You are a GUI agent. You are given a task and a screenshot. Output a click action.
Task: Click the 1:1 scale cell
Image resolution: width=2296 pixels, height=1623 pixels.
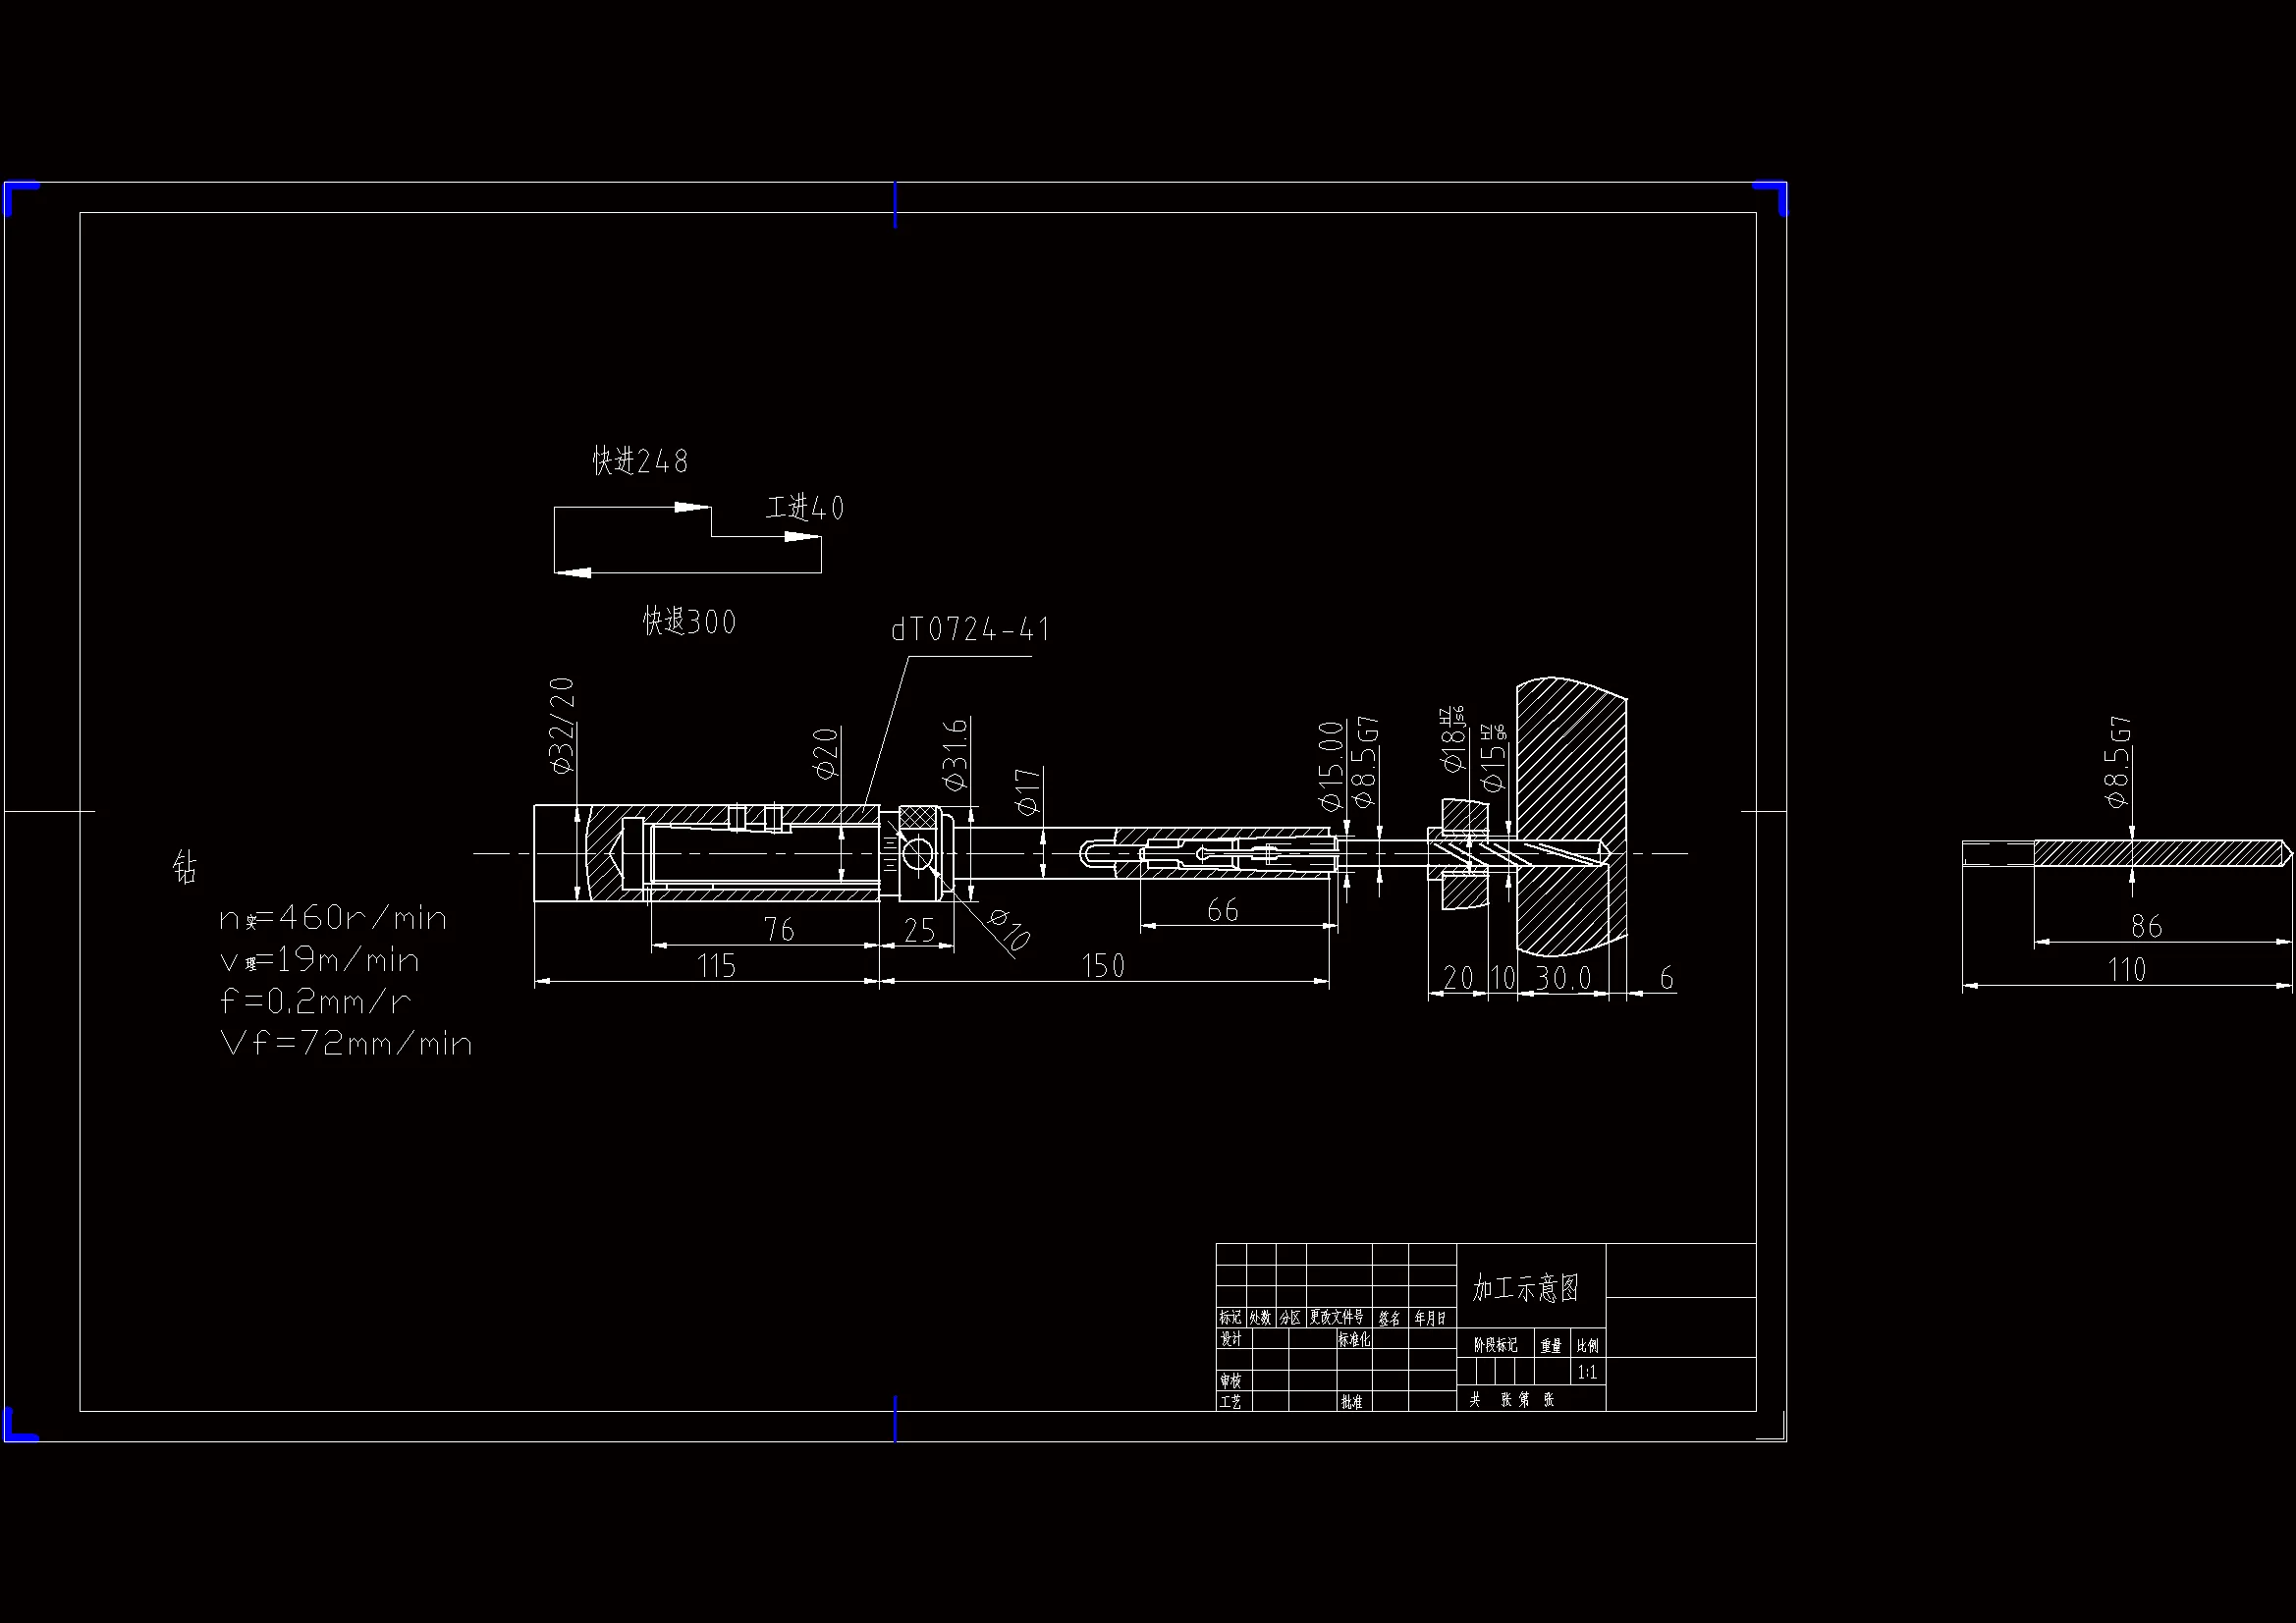pos(1587,1373)
